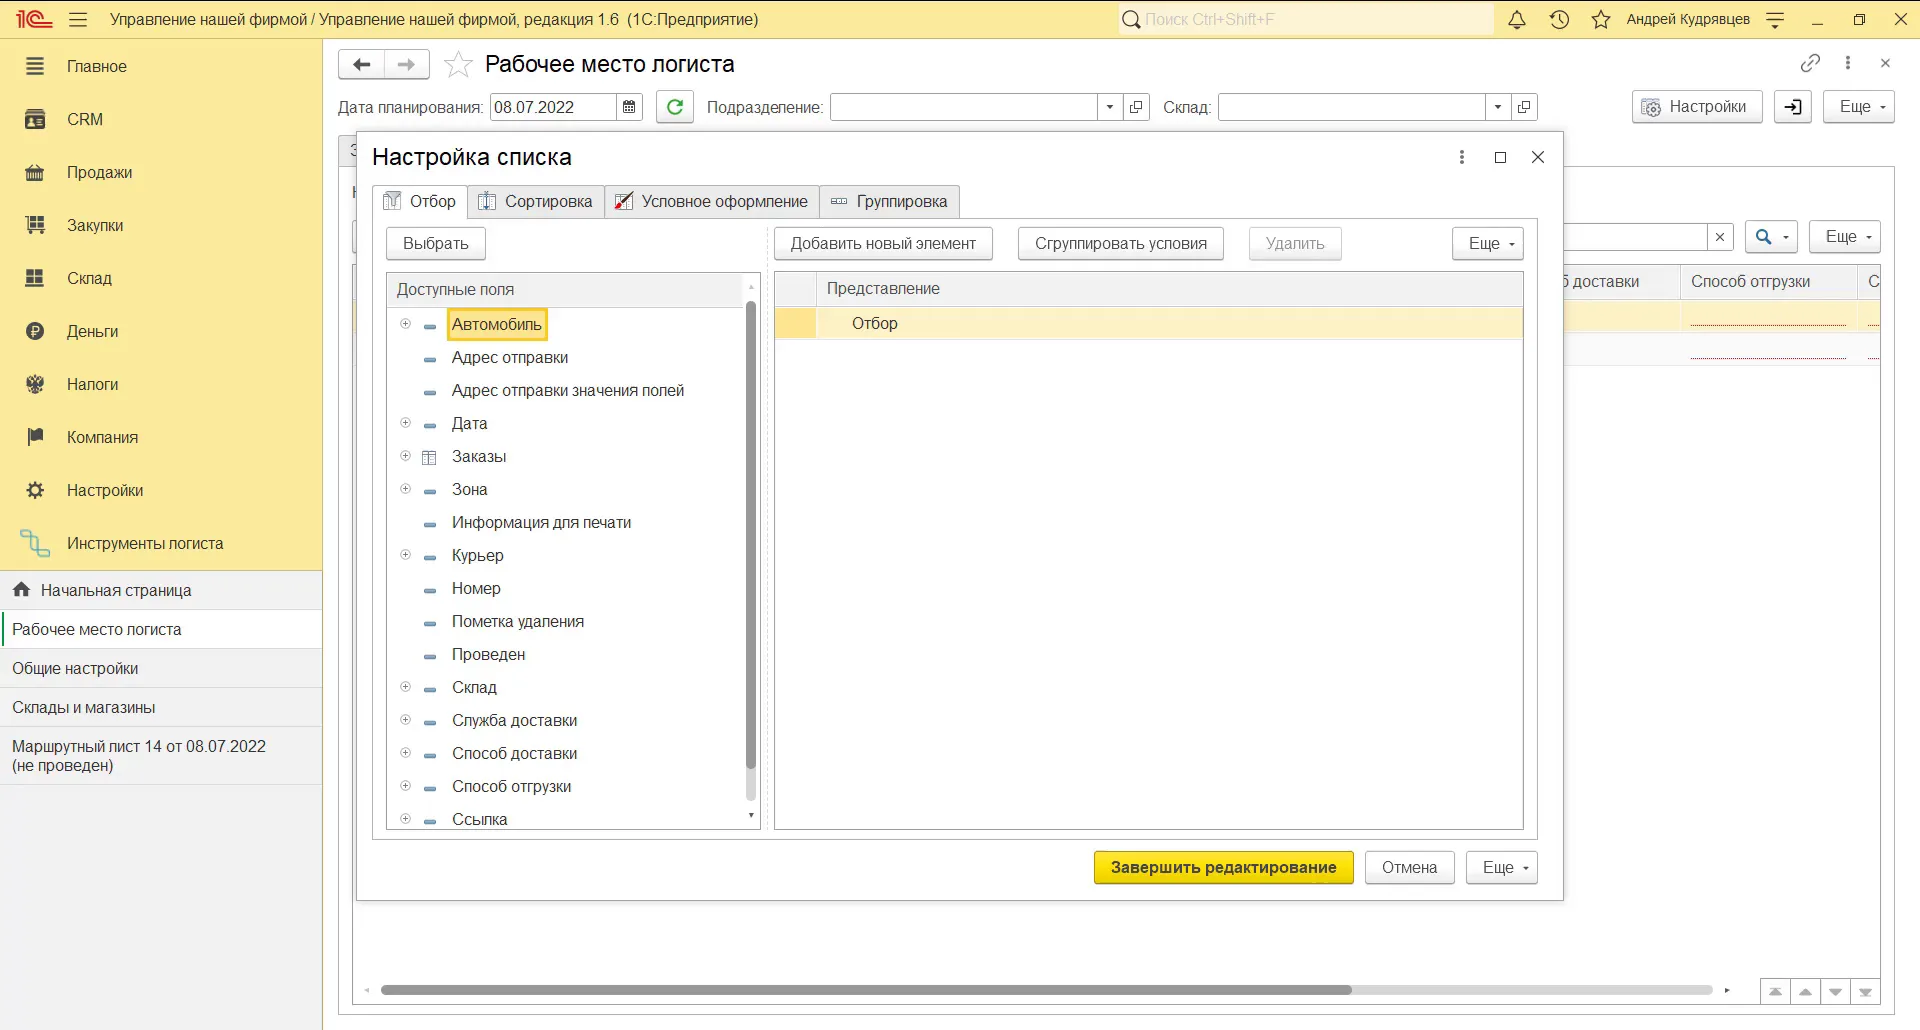Click the horizontal scrollbar at bottom
This screenshot has width=1920, height=1030.
click(866, 990)
